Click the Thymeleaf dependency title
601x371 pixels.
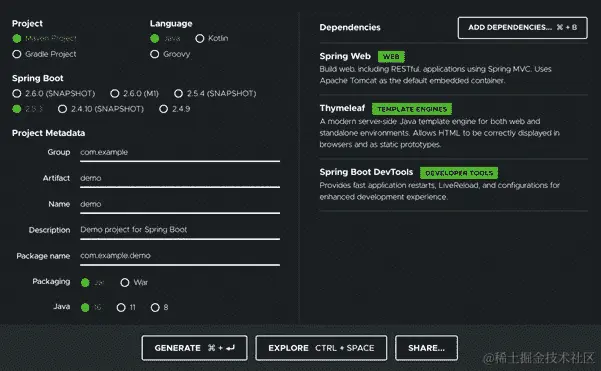[x=342, y=108]
